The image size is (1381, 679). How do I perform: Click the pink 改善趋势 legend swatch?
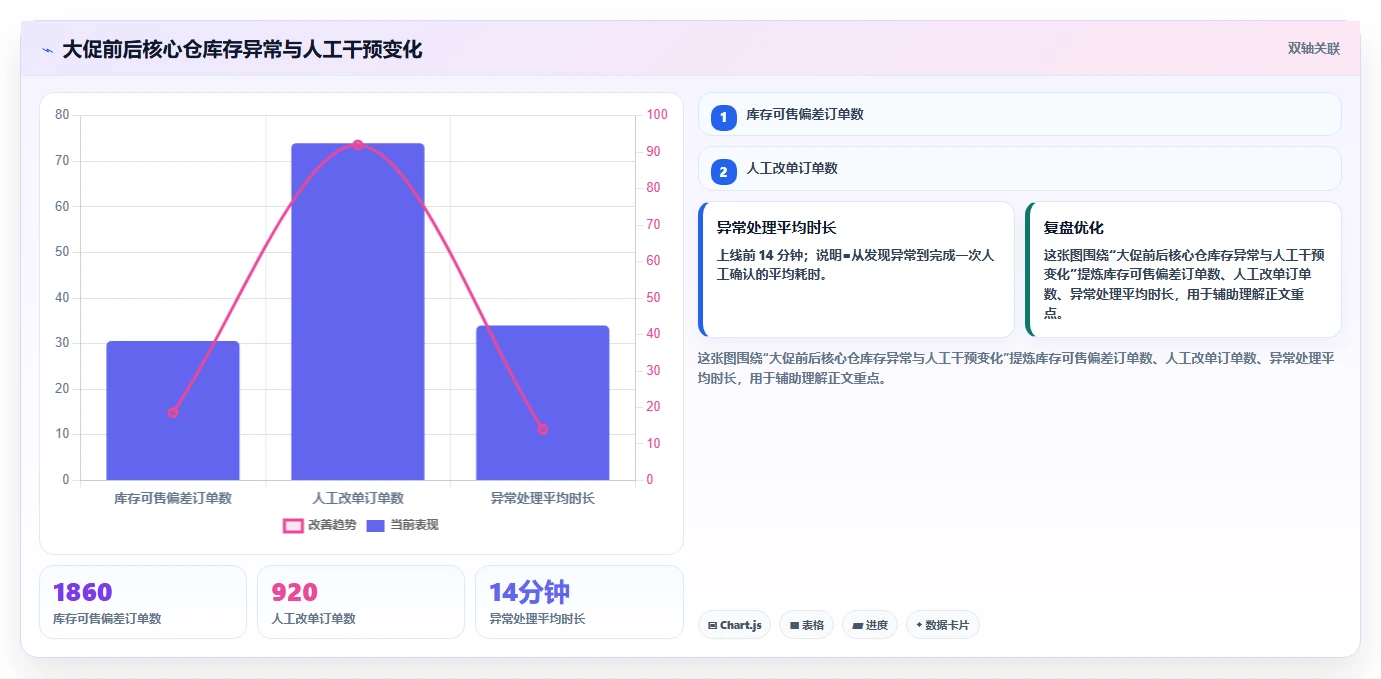tap(293, 526)
